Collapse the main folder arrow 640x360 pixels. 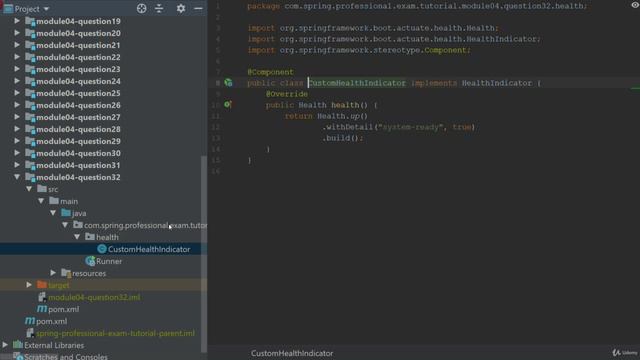tap(41, 201)
